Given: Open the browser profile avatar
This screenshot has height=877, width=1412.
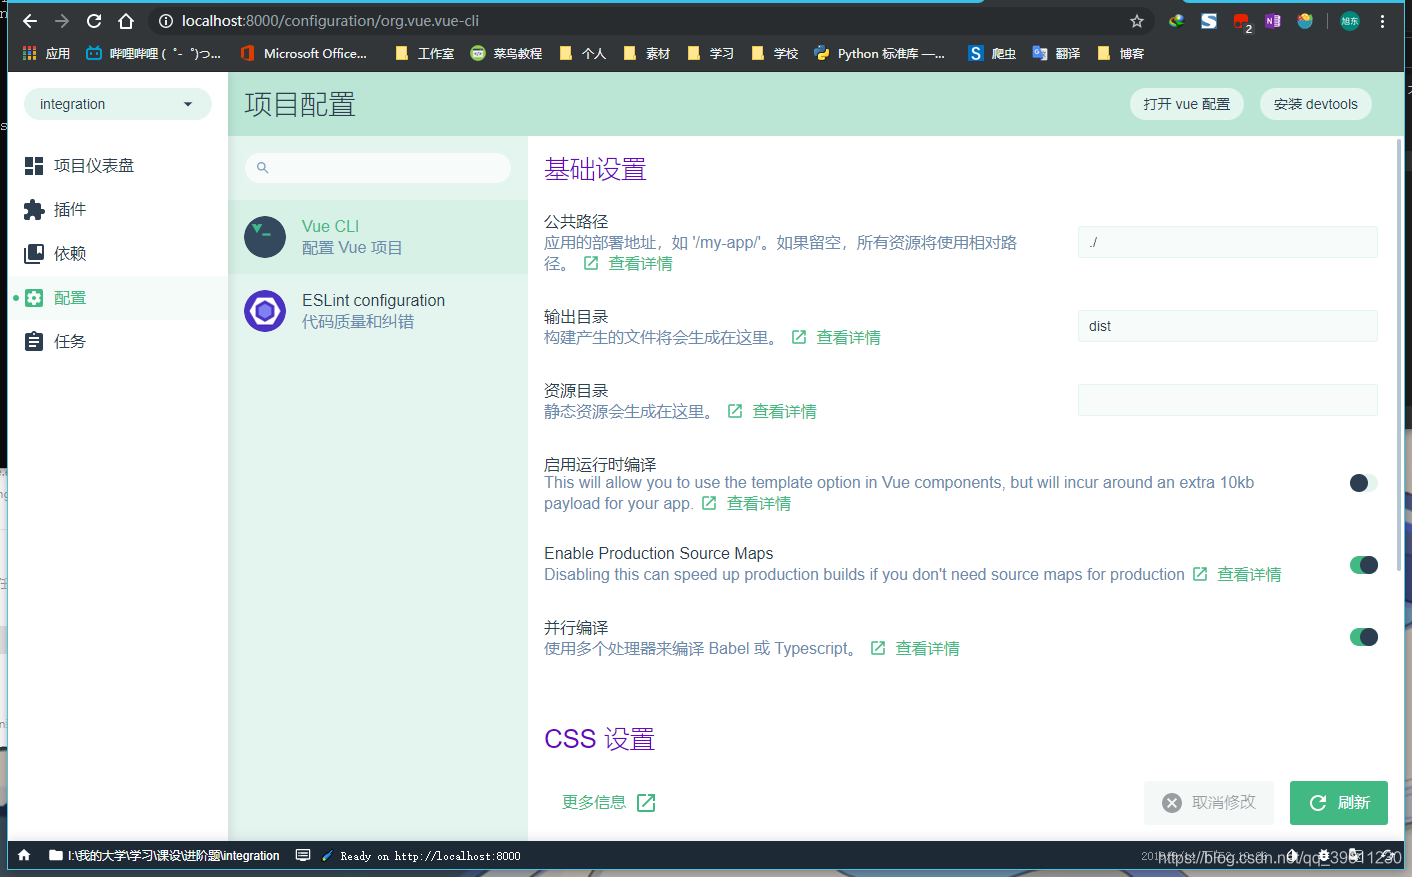Looking at the screenshot, I should click(x=1350, y=21).
